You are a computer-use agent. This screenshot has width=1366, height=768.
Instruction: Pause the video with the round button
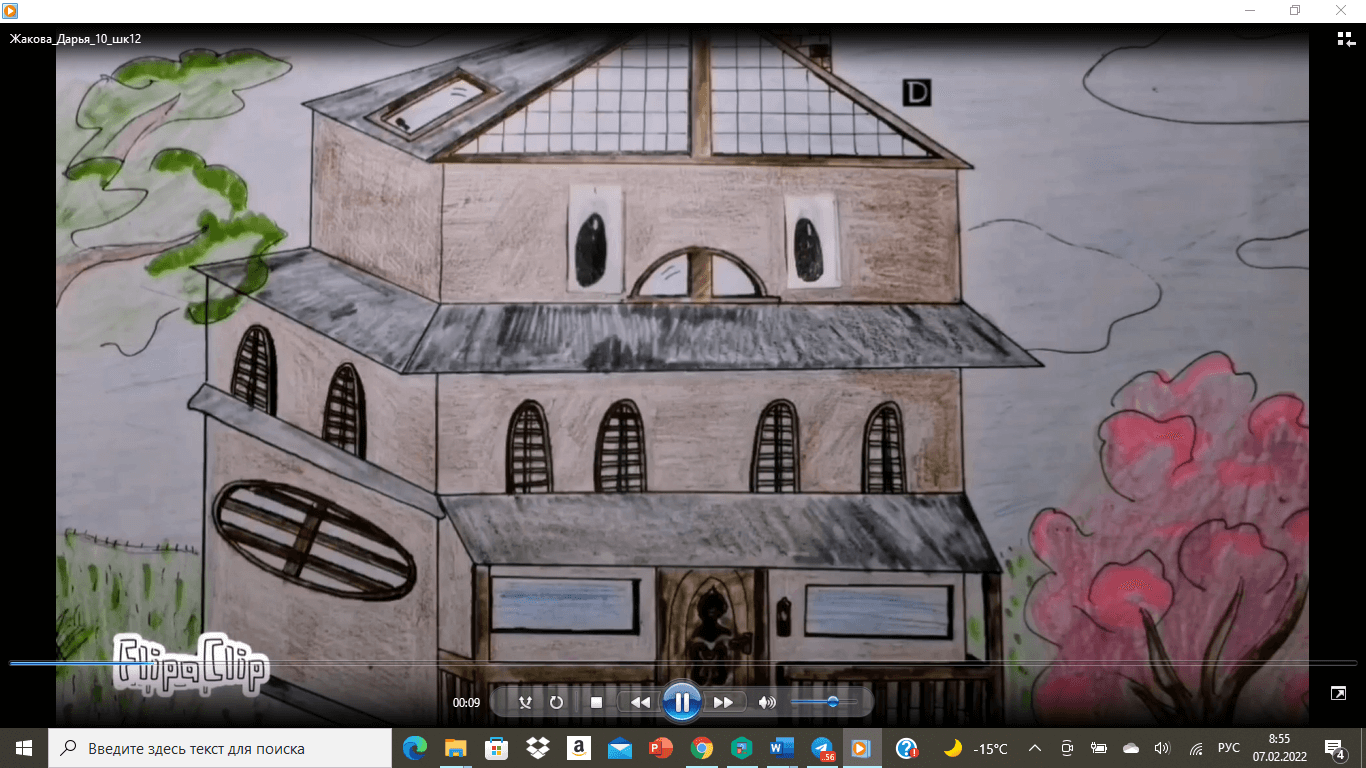(681, 702)
